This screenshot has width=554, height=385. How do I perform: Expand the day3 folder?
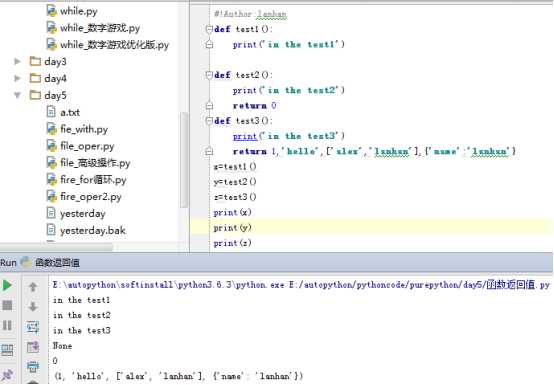pyautogui.click(x=17, y=61)
